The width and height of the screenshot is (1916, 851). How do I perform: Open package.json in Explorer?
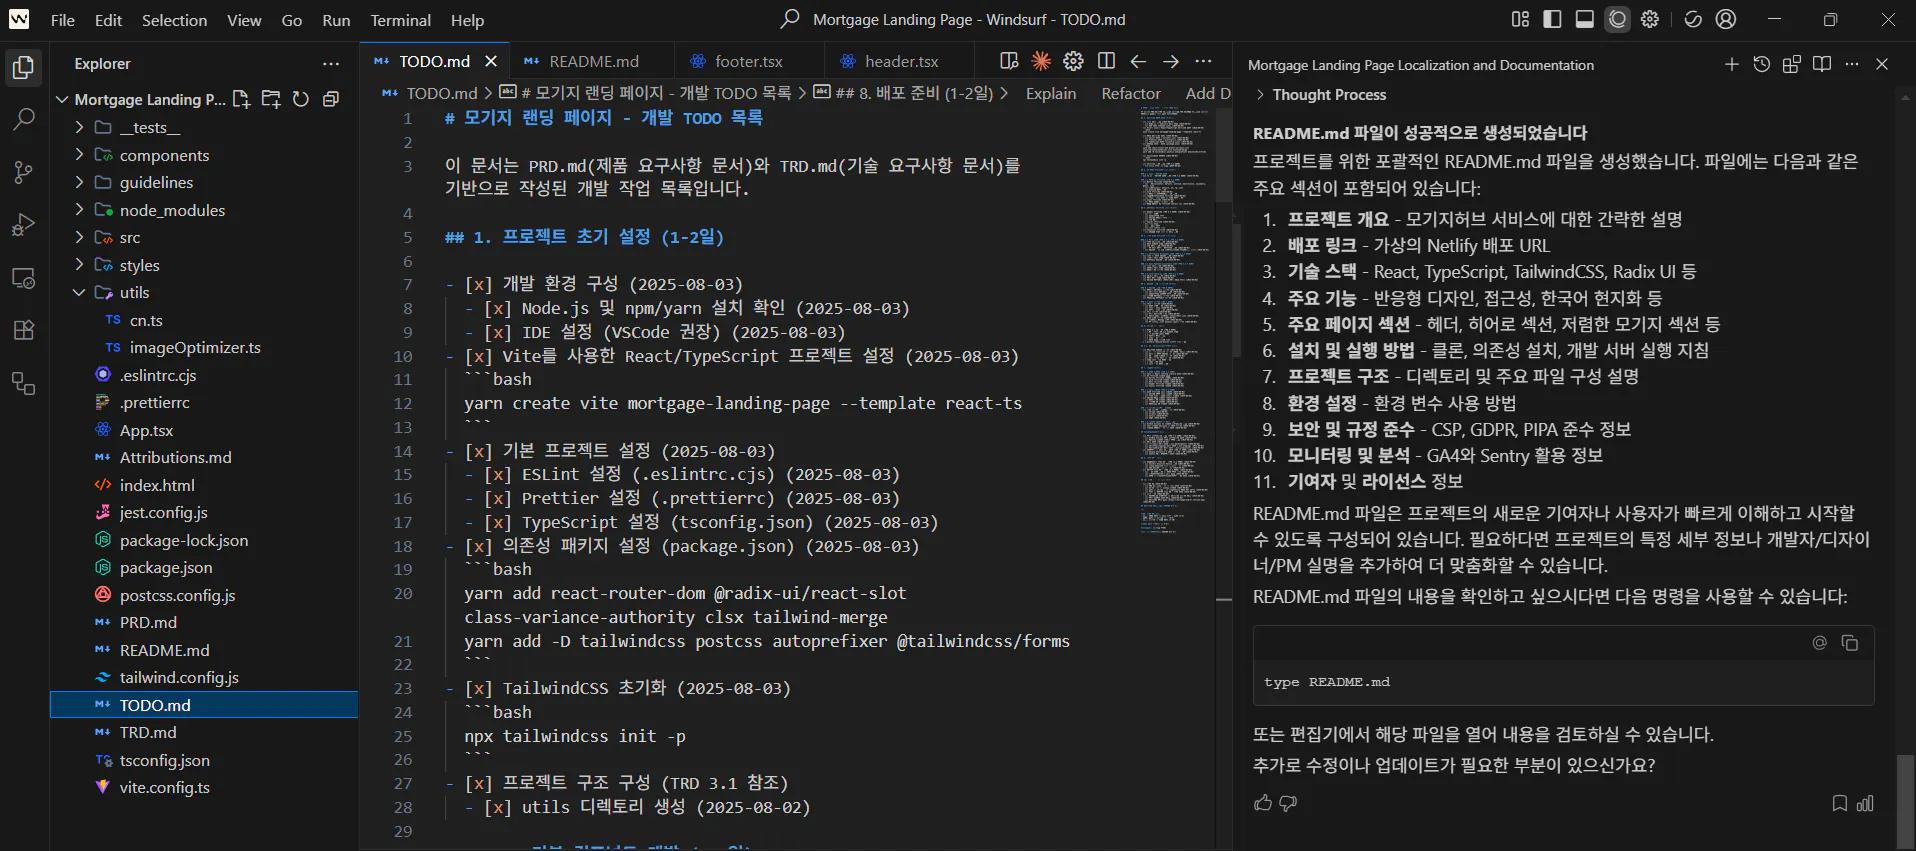pyautogui.click(x=166, y=567)
